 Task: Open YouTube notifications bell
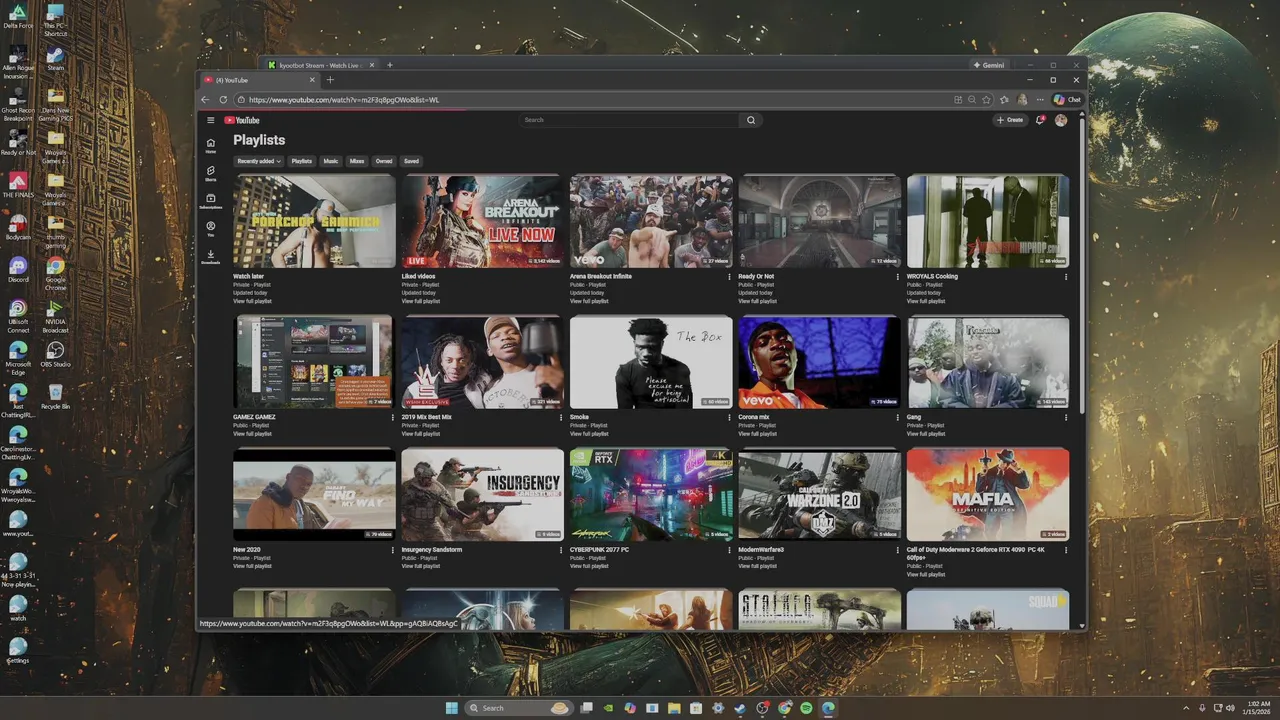coord(1040,120)
